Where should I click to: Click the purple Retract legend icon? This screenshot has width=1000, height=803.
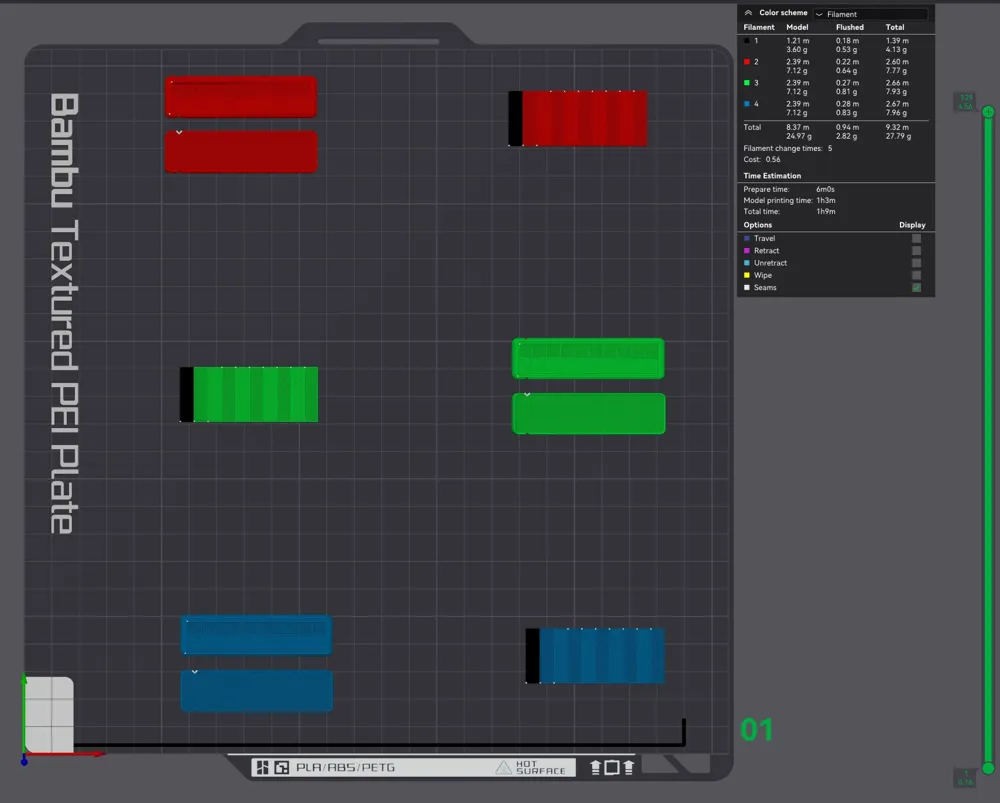click(747, 250)
